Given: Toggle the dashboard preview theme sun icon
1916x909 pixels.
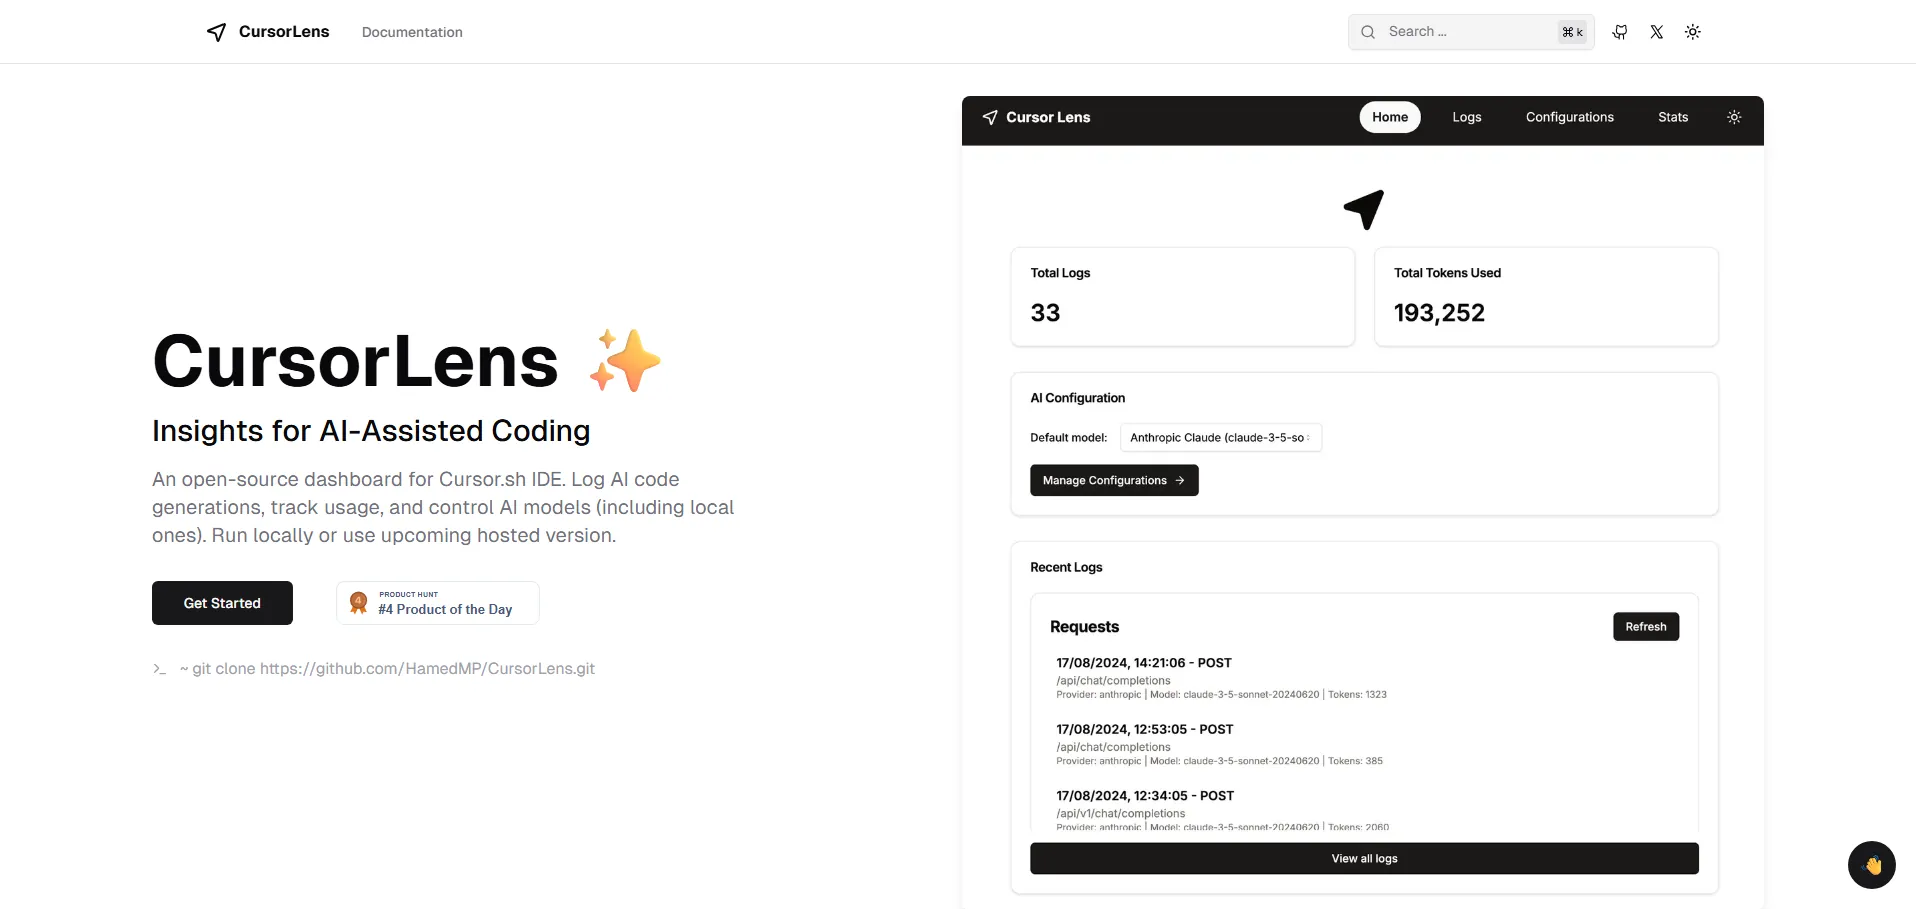Looking at the screenshot, I should click(1734, 117).
